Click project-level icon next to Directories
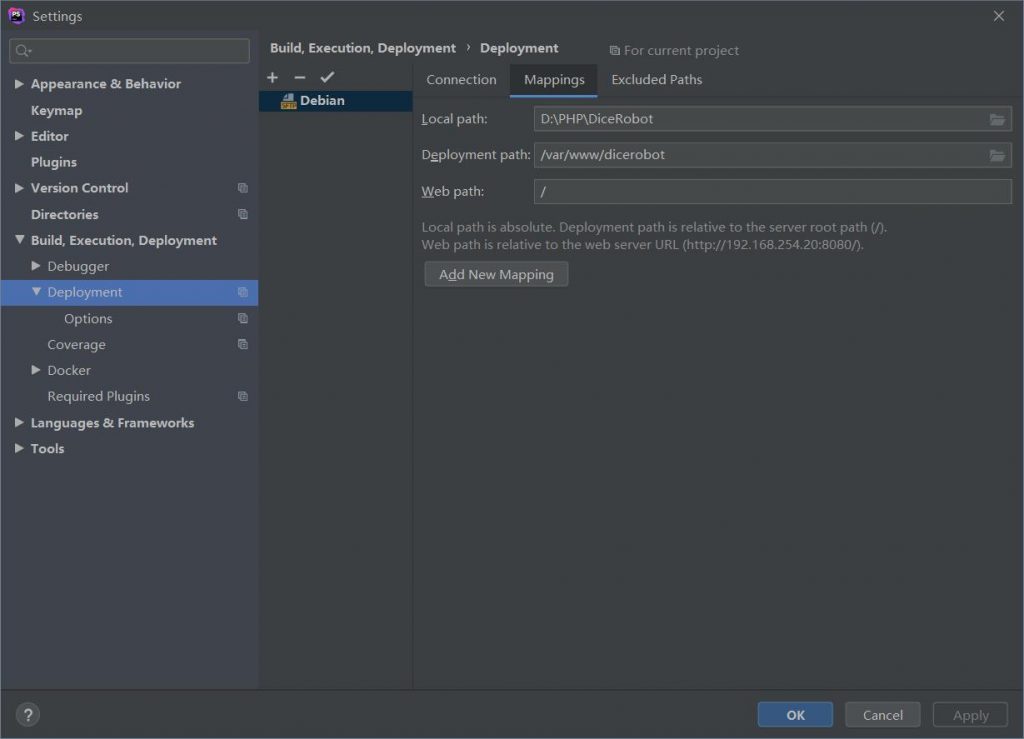This screenshot has height=739, width=1024. [243, 214]
